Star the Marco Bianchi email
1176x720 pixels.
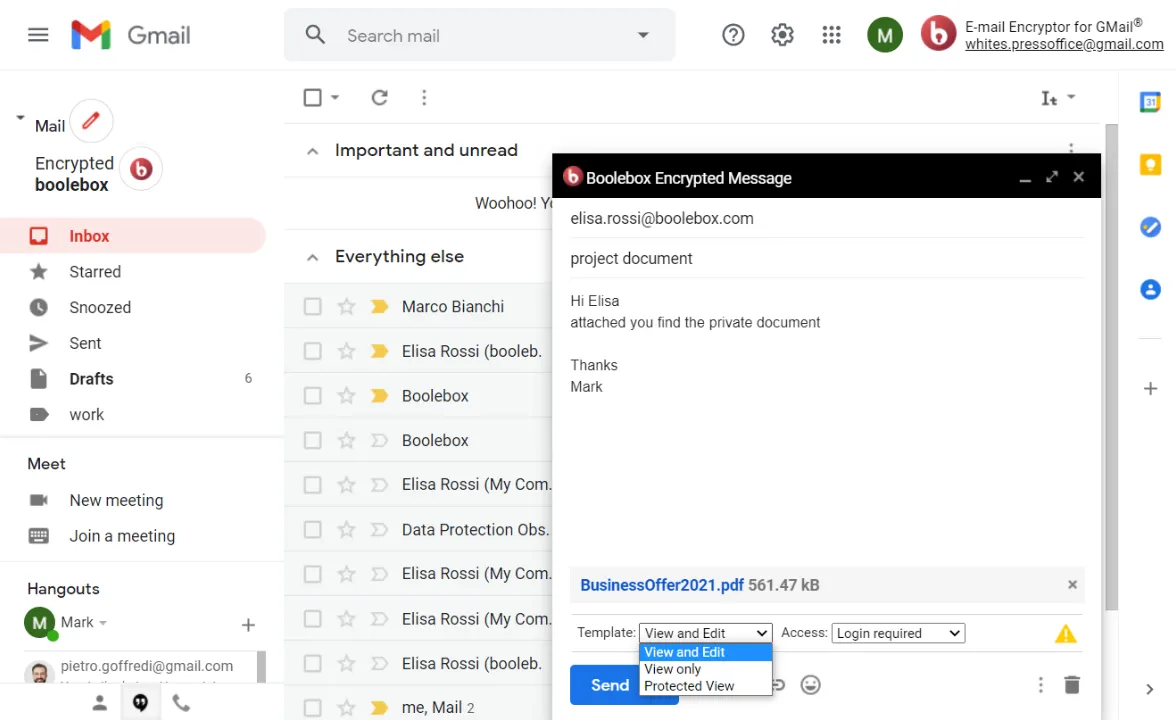coord(346,306)
